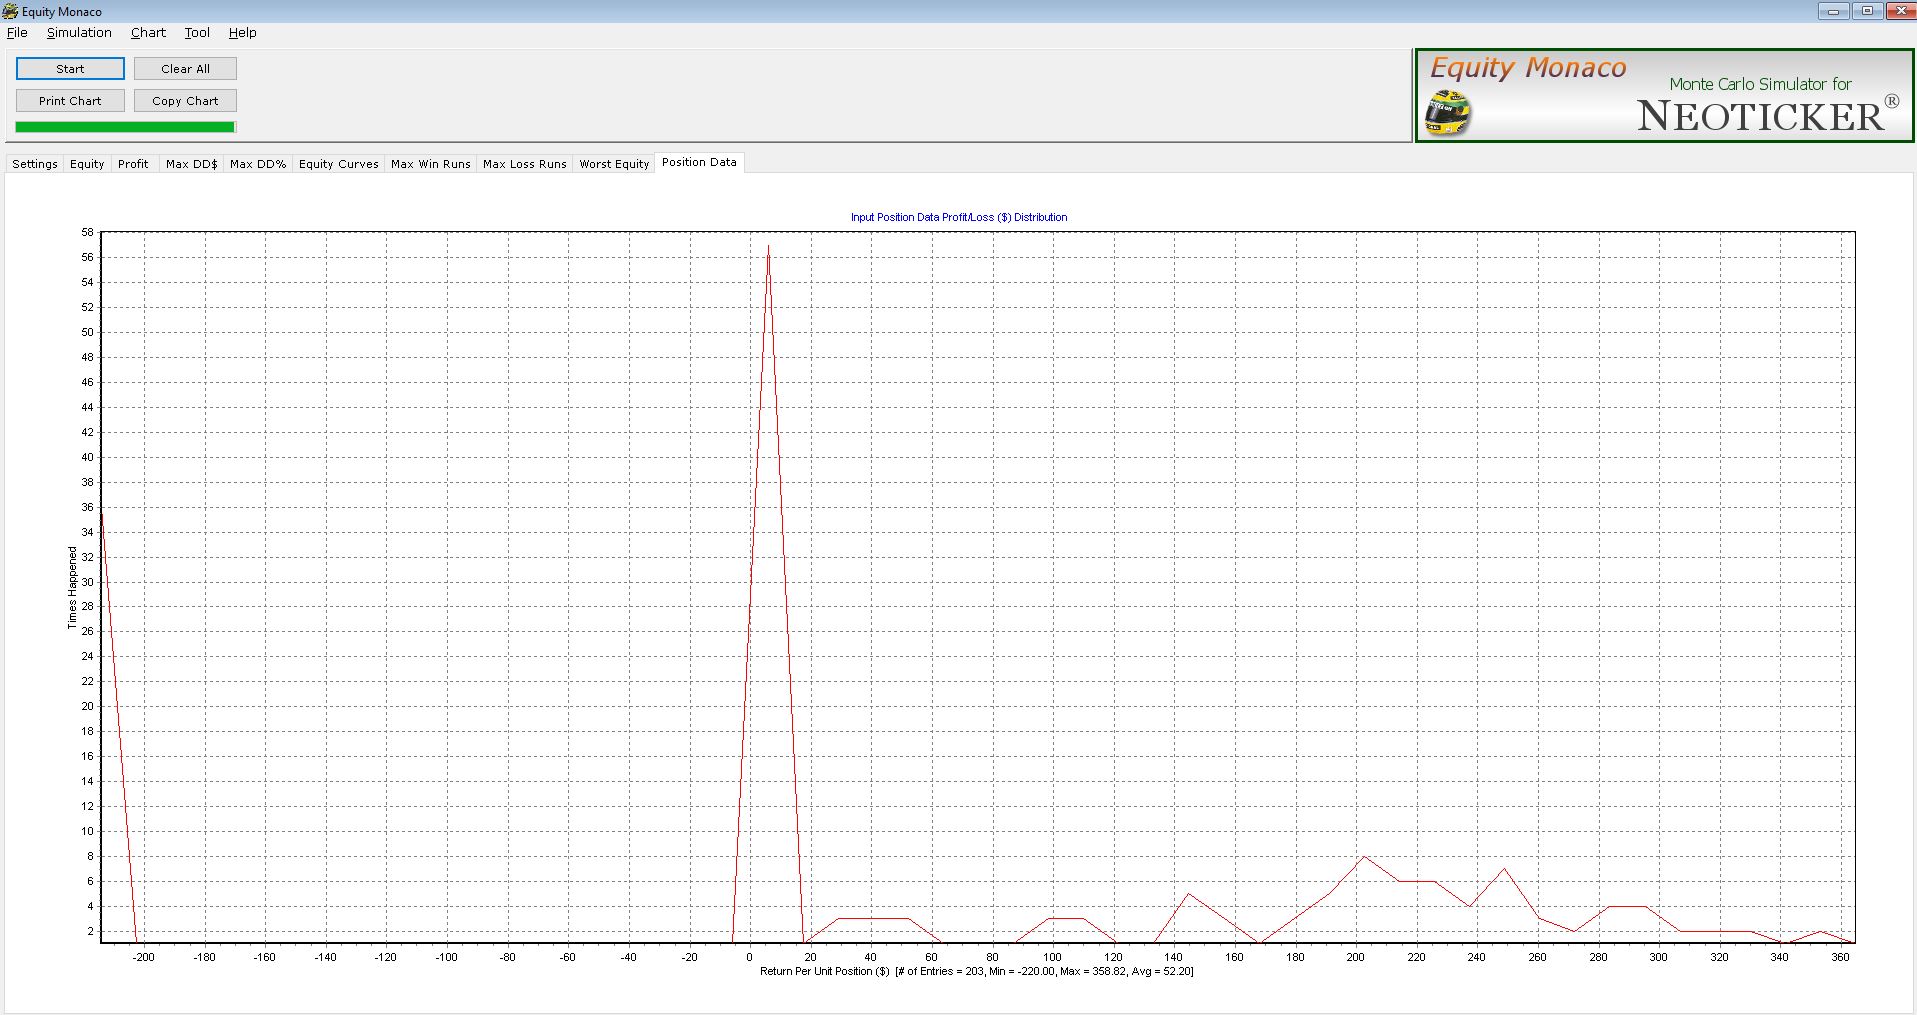Open the File menu
The height and width of the screenshot is (1015, 1917).
click(x=17, y=32)
